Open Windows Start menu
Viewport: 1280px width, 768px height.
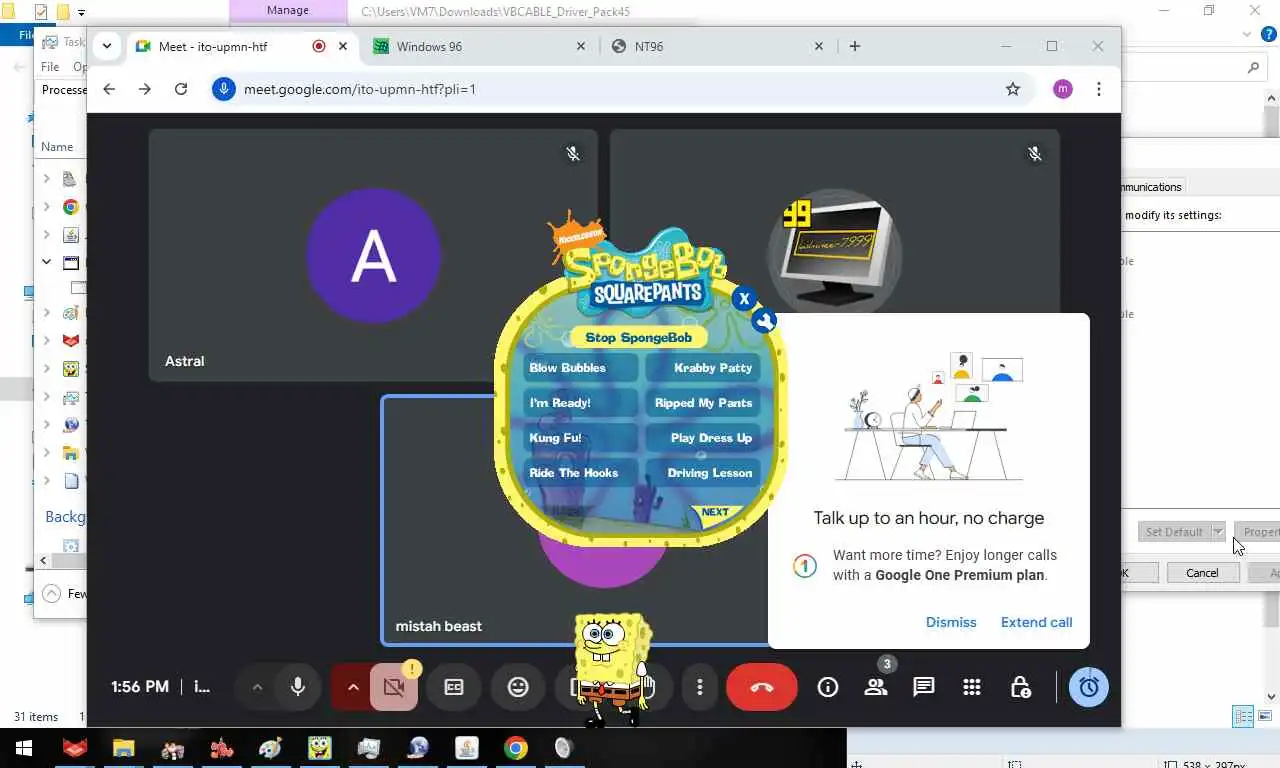(x=23, y=748)
